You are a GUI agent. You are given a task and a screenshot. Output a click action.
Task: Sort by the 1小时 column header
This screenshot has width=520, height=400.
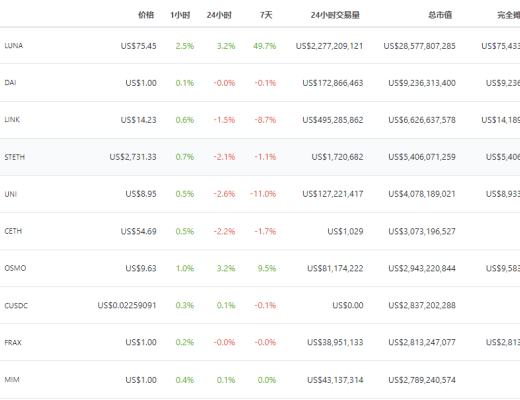pyautogui.click(x=180, y=15)
